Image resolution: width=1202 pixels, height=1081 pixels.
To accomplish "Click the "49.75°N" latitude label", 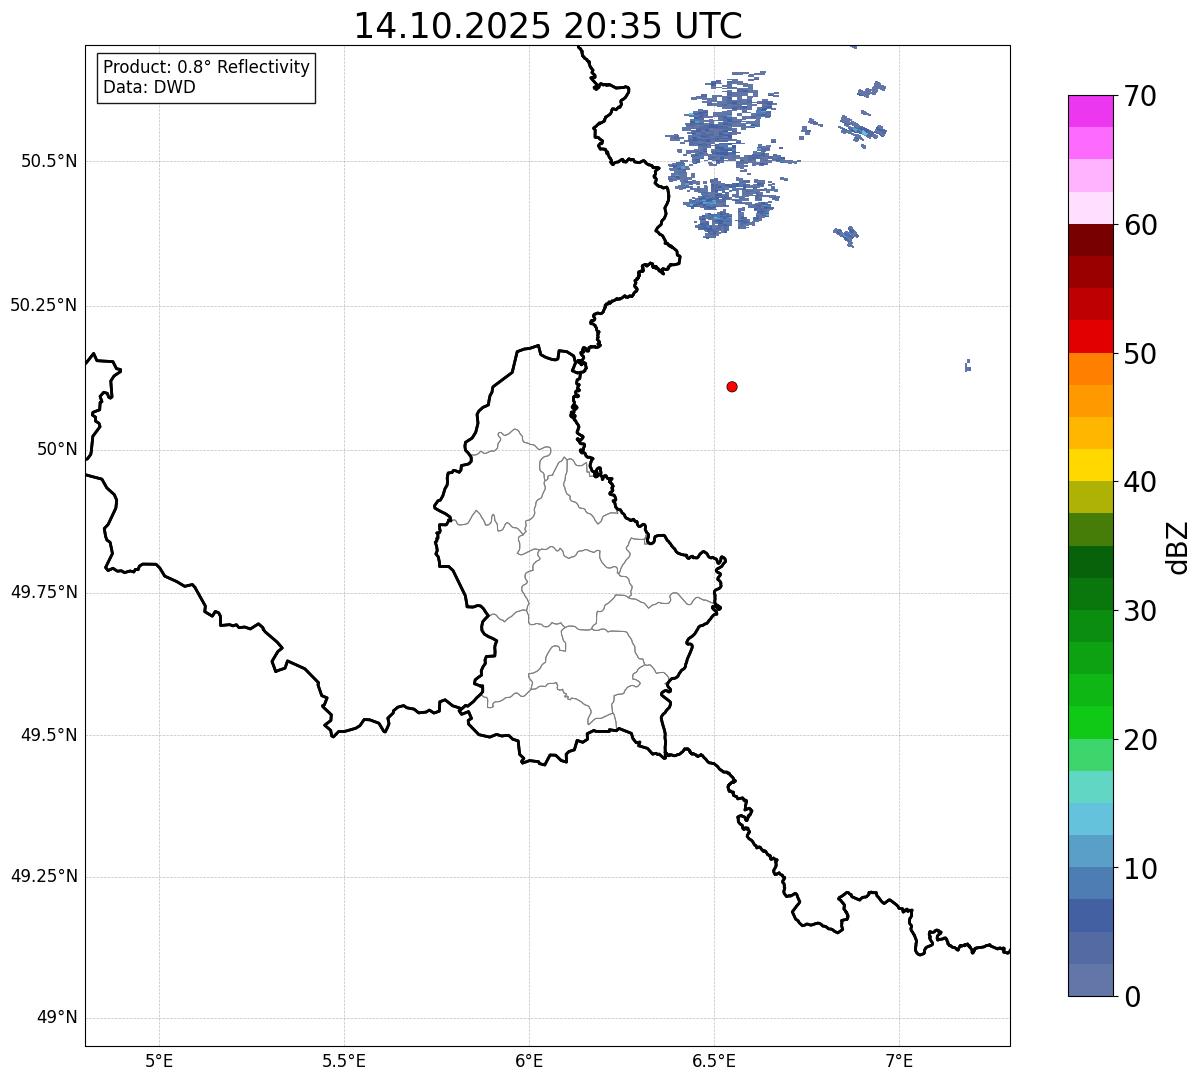I will (x=44, y=592).
